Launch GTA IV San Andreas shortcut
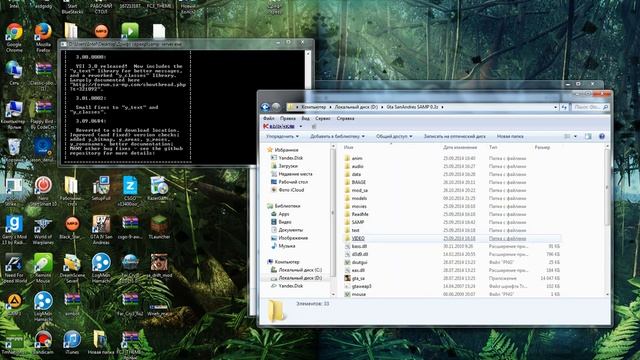The width and height of the screenshot is (640, 360). point(101,229)
